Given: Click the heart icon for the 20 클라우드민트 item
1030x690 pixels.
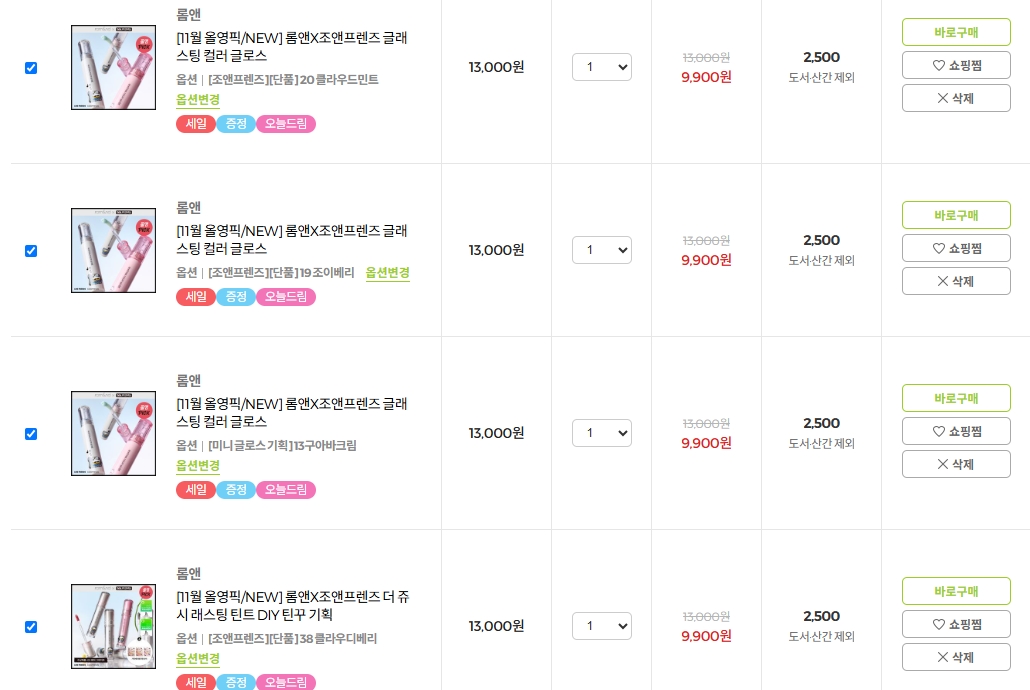Looking at the screenshot, I should point(938,66).
